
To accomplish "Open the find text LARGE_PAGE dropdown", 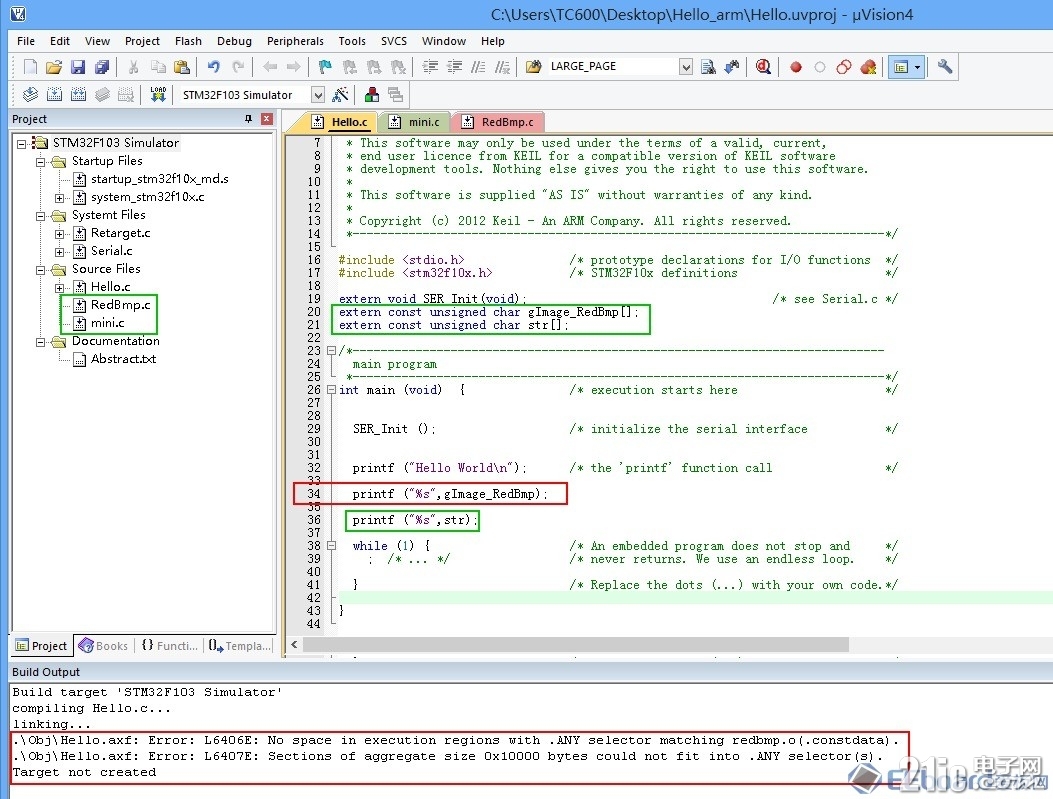I will (686, 66).
